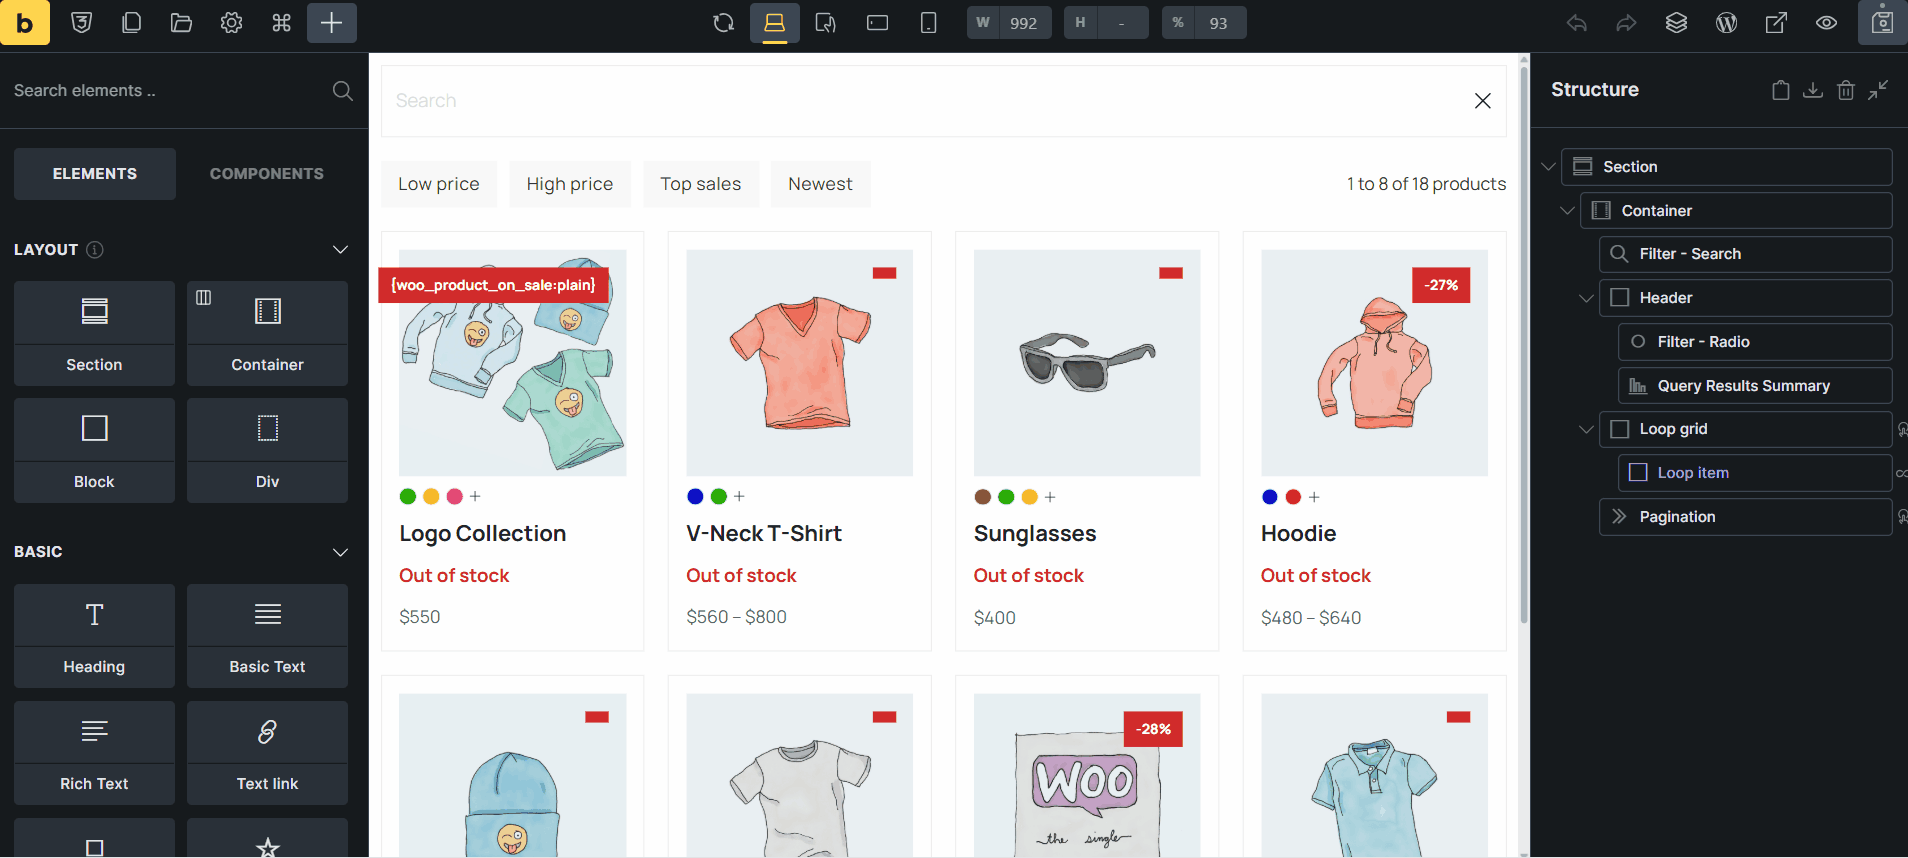Open the revisions layers icon
Image resolution: width=1908 pixels, height=858 pixels.
point(1677,22)
